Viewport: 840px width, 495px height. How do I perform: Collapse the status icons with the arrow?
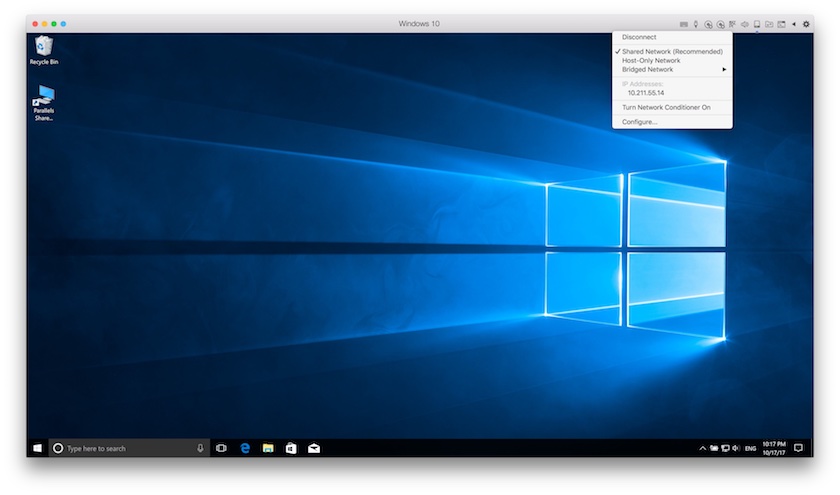(794, 24)
